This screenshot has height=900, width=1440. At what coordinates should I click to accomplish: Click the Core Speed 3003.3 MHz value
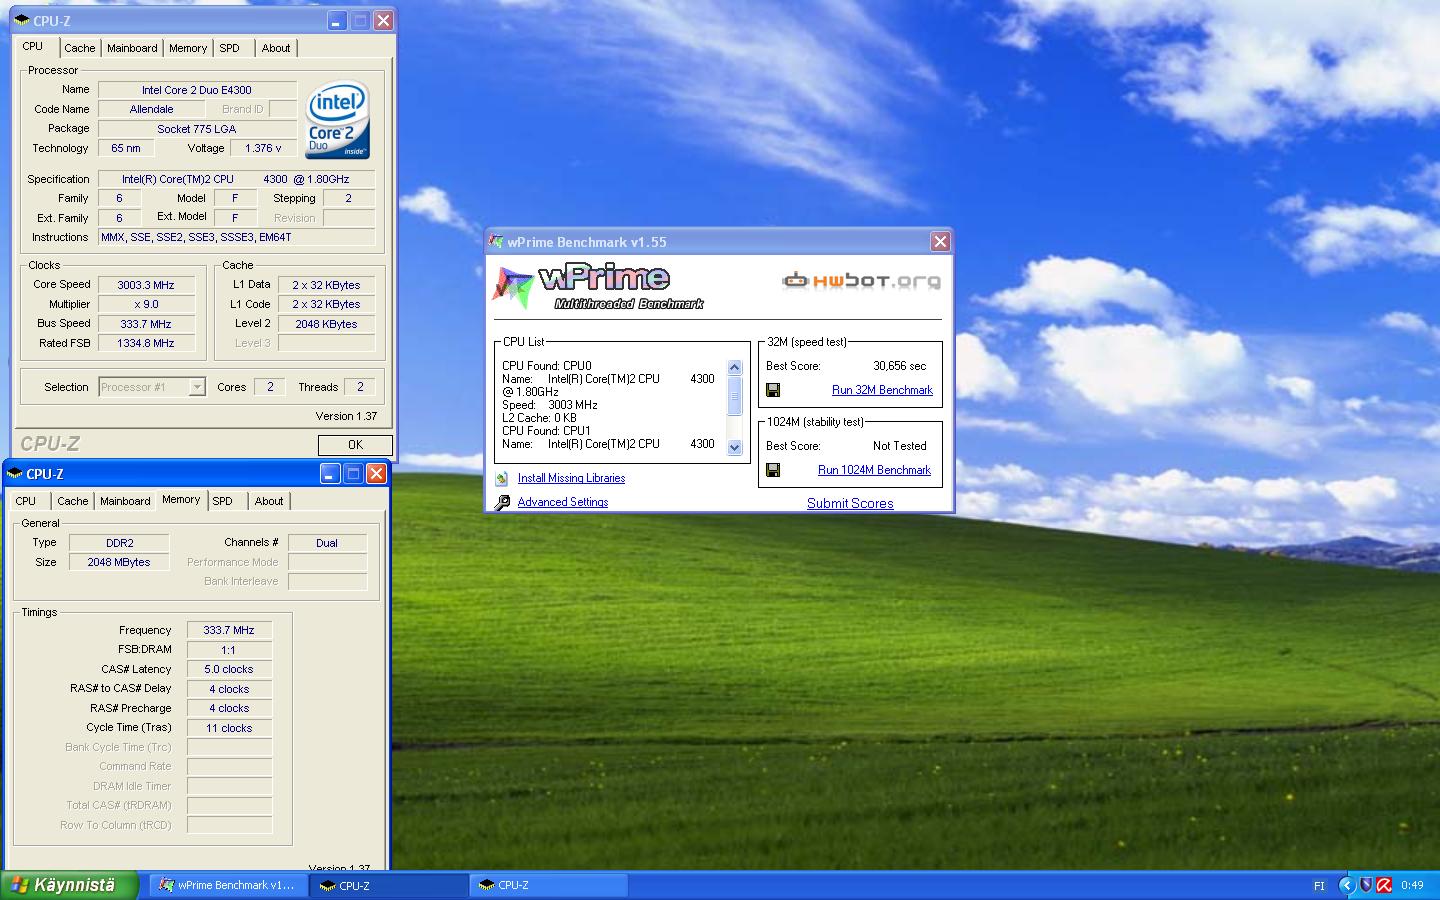click(x=146, y=285)
